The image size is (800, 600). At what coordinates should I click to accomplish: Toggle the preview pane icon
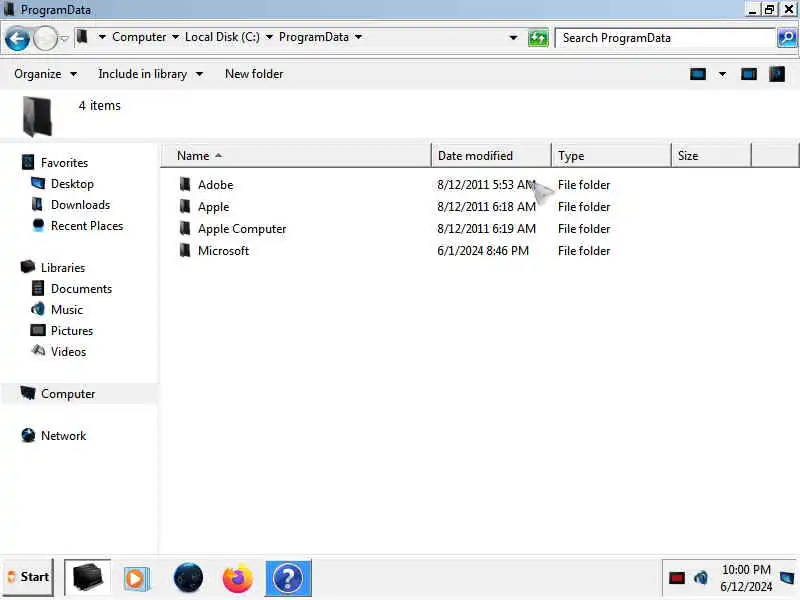click(748, 74)
